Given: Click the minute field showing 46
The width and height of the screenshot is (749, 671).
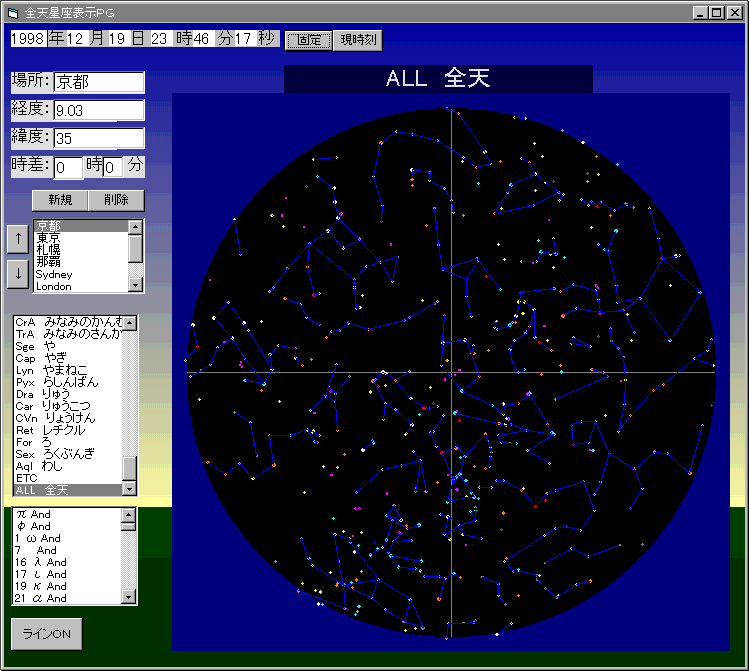Looking at the screenshot, I should click(x=202, y=38).
